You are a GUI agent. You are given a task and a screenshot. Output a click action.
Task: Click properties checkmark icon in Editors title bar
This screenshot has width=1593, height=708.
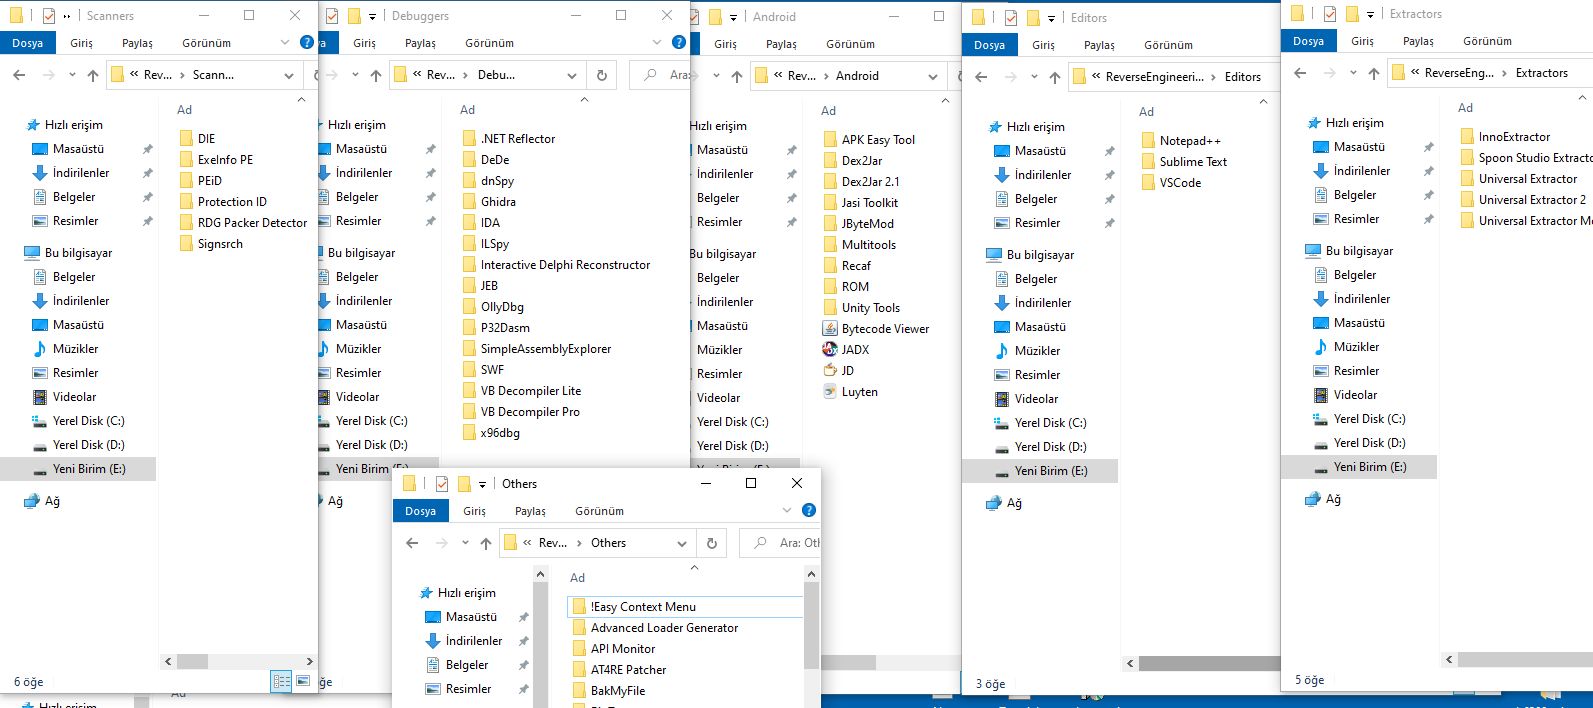(1011, 17)
